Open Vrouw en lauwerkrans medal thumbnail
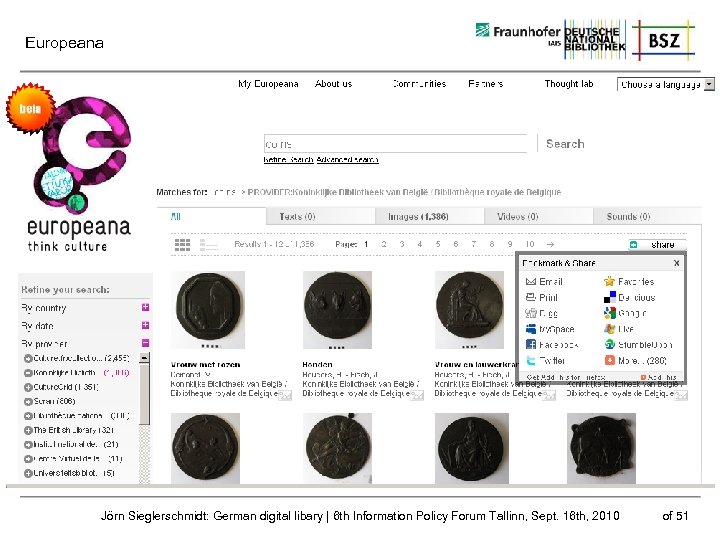The height and width of the screenshot is (540, 720). [469, 310]
